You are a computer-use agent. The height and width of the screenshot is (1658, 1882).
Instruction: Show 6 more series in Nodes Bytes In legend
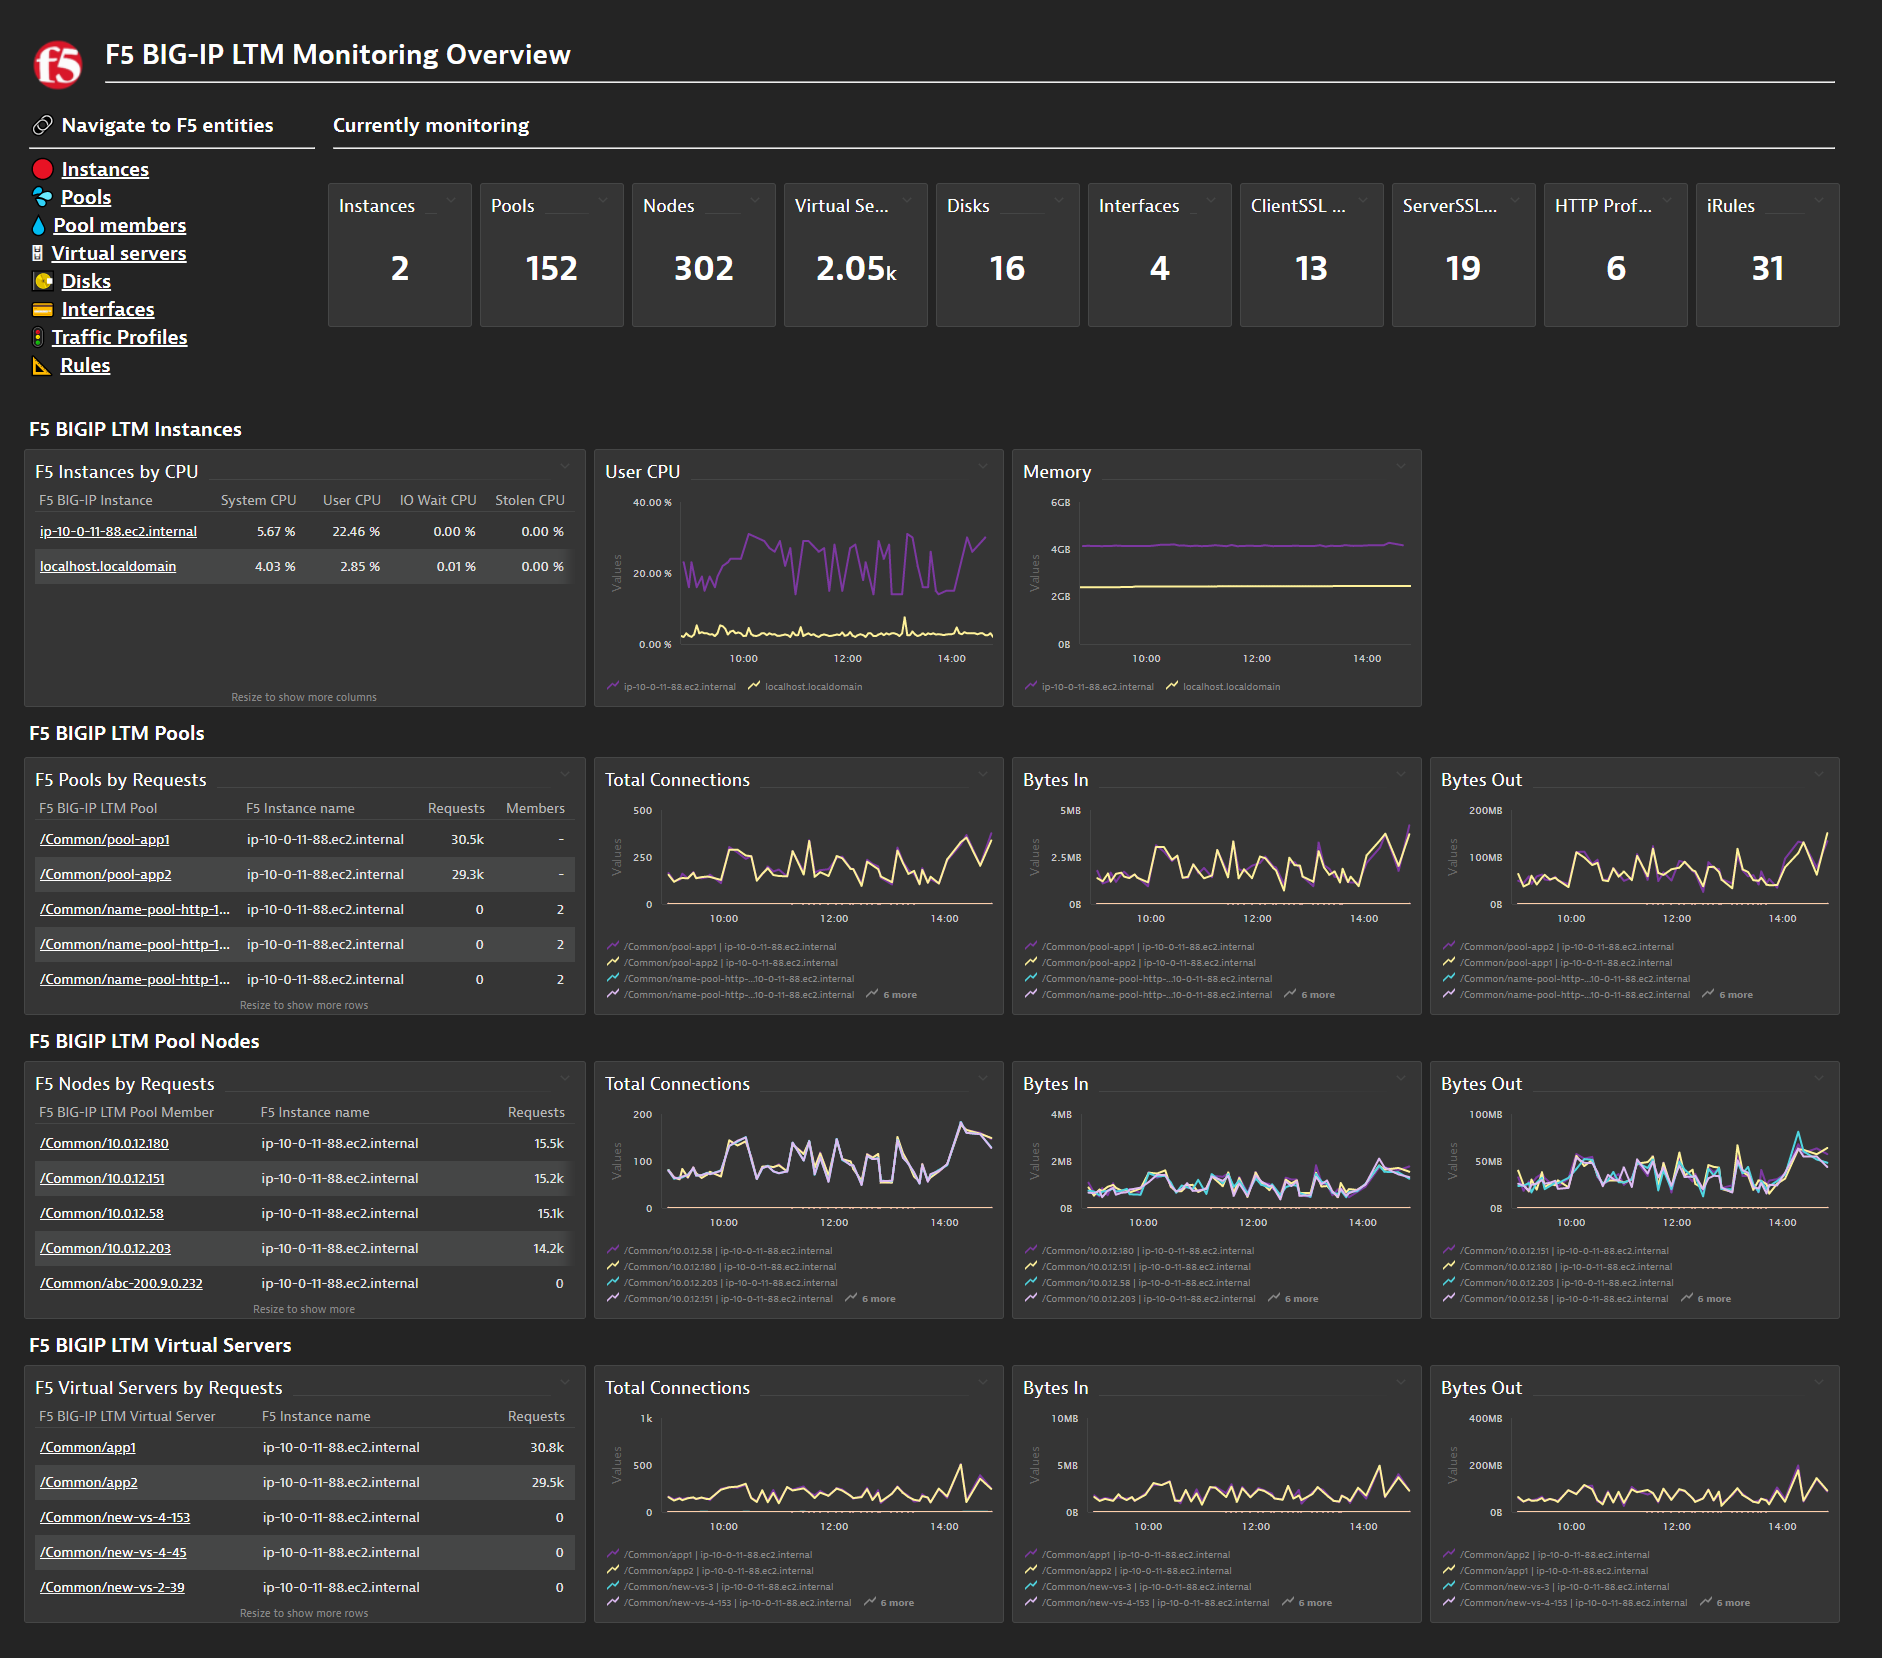tap(1293, 1298)
